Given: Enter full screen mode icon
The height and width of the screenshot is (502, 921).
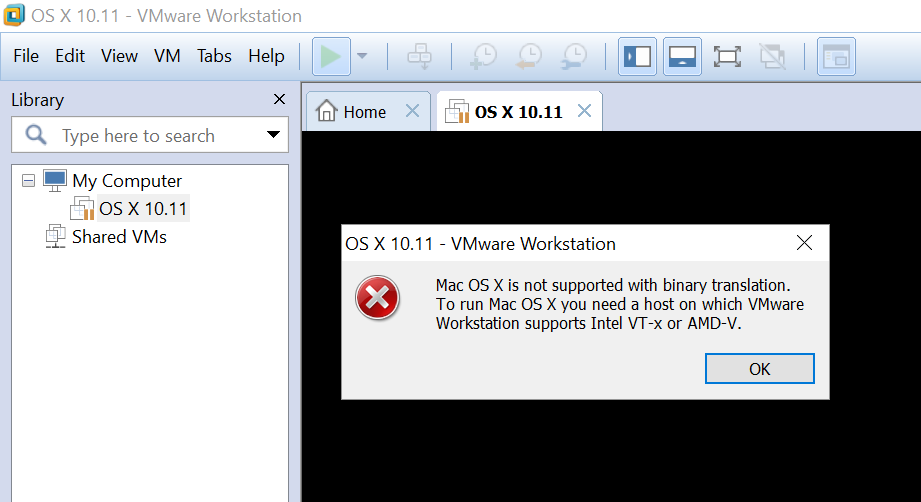Looking at the screenshot, I should (727, 56).
